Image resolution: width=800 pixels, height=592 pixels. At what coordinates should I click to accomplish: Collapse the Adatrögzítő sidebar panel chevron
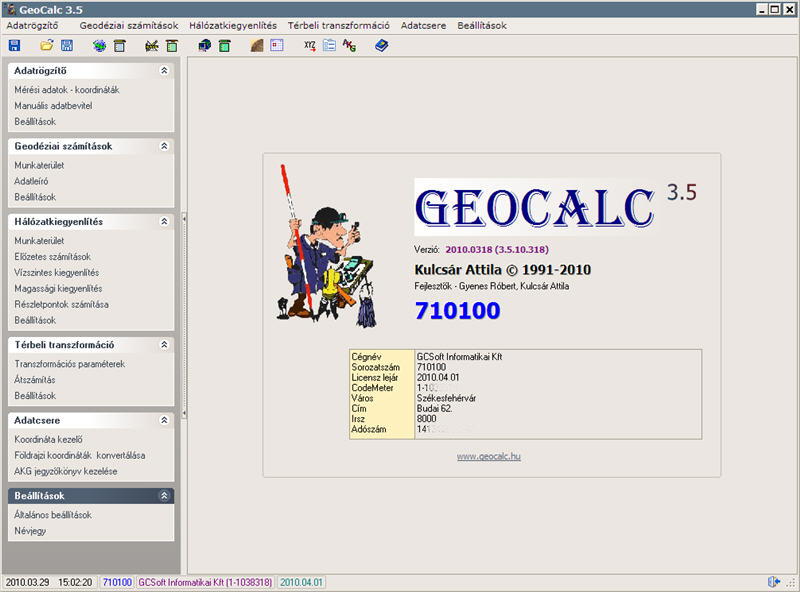164,70
